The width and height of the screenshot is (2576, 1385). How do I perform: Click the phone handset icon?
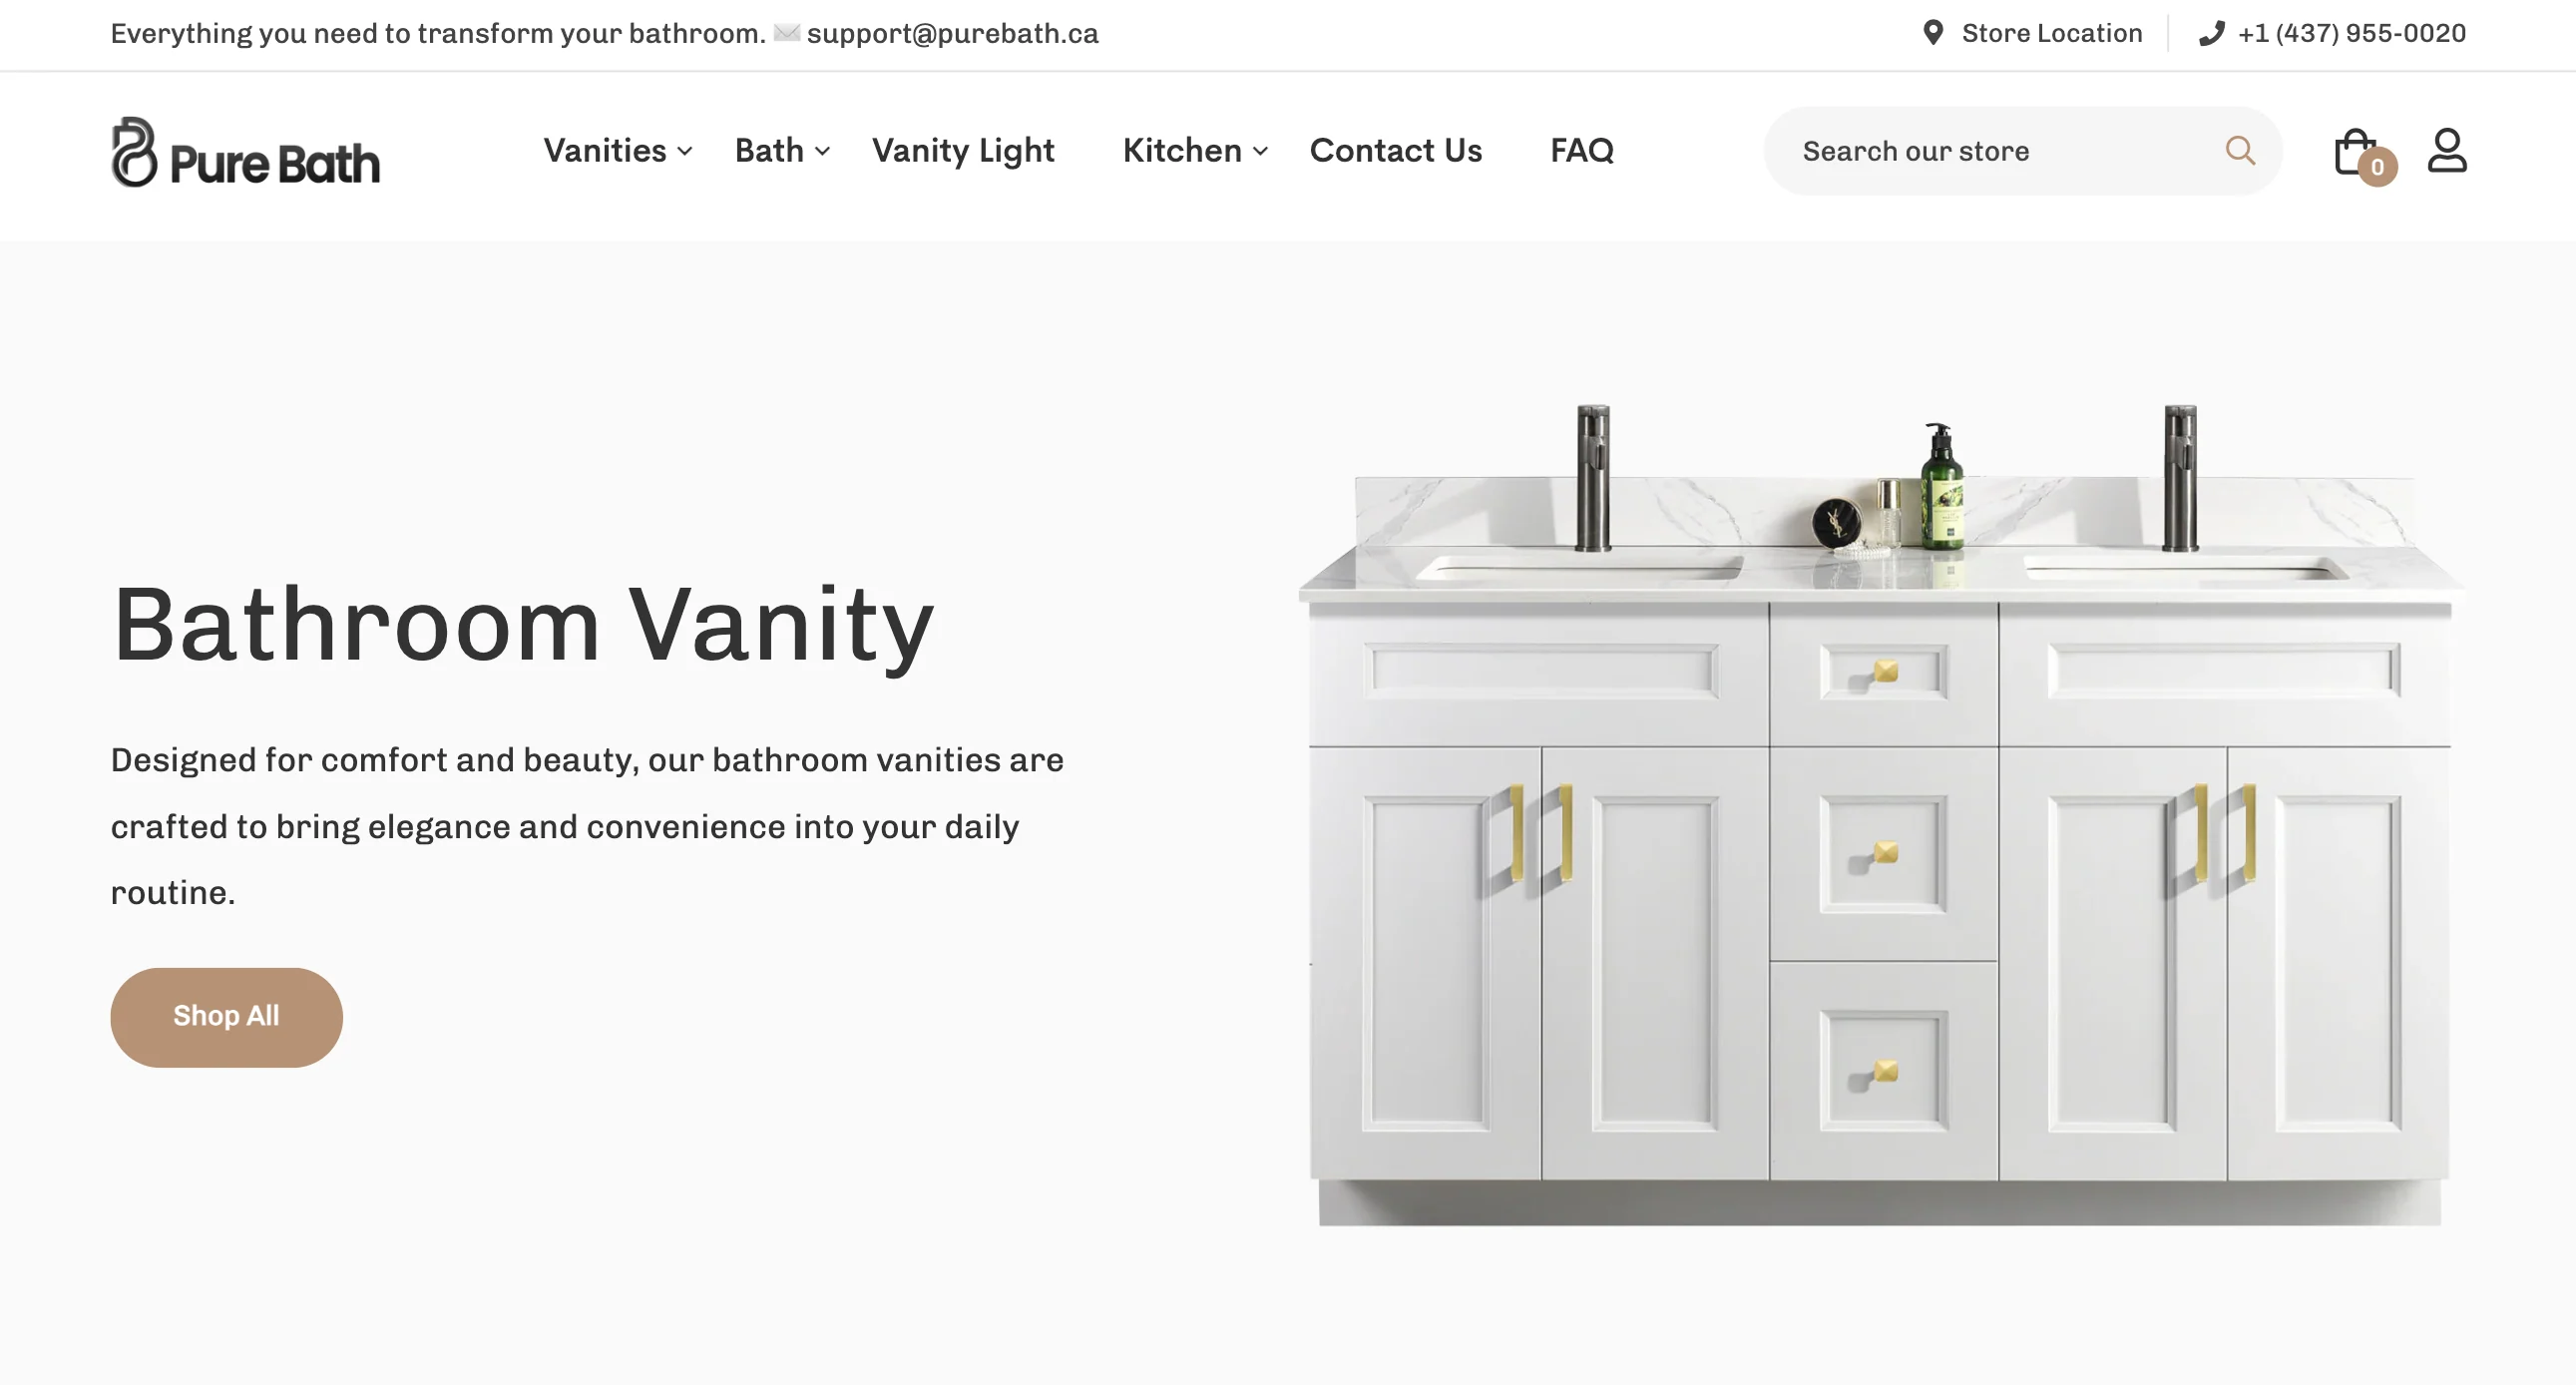click(x=2211, y=33)
